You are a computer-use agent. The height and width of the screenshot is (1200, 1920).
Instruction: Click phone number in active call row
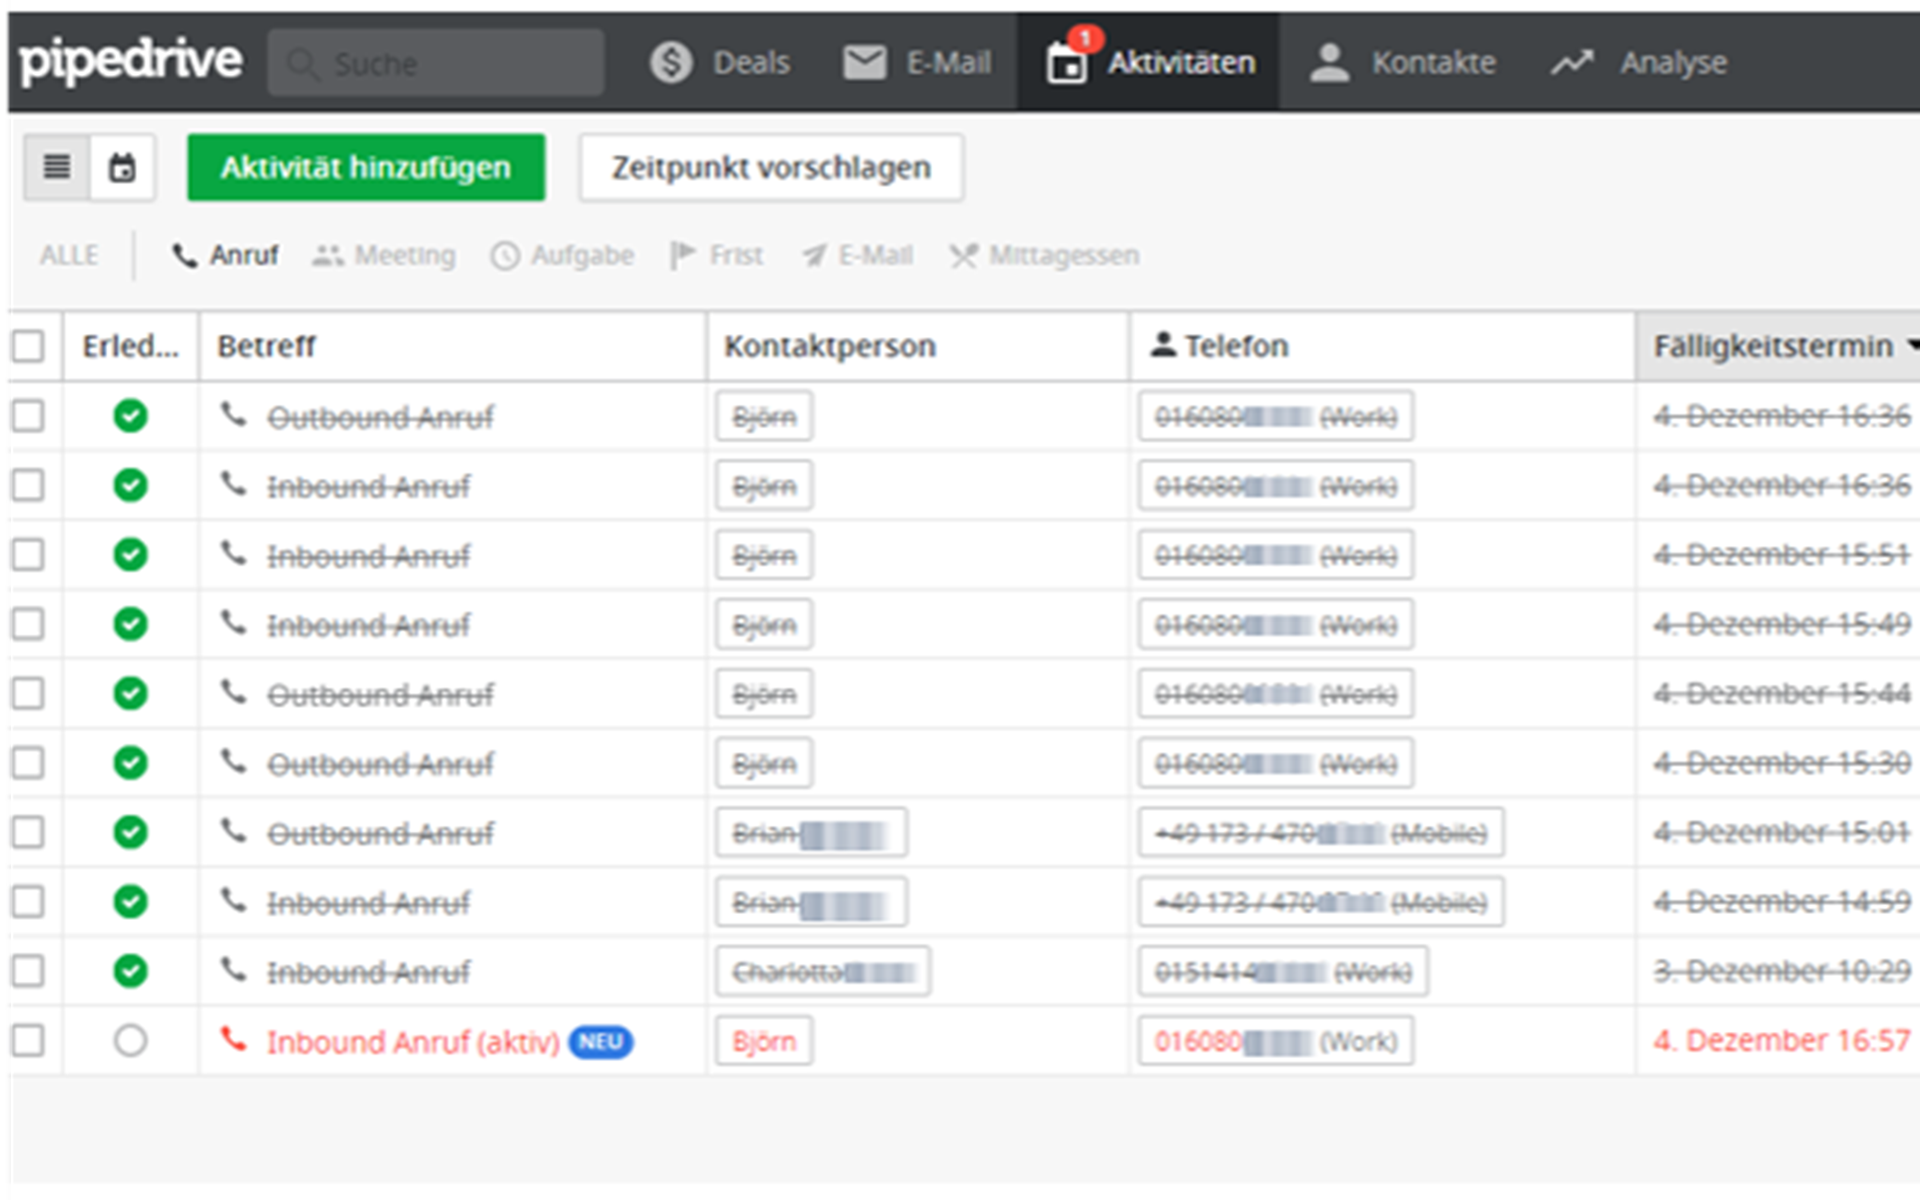click(x=1275, y=1041)
